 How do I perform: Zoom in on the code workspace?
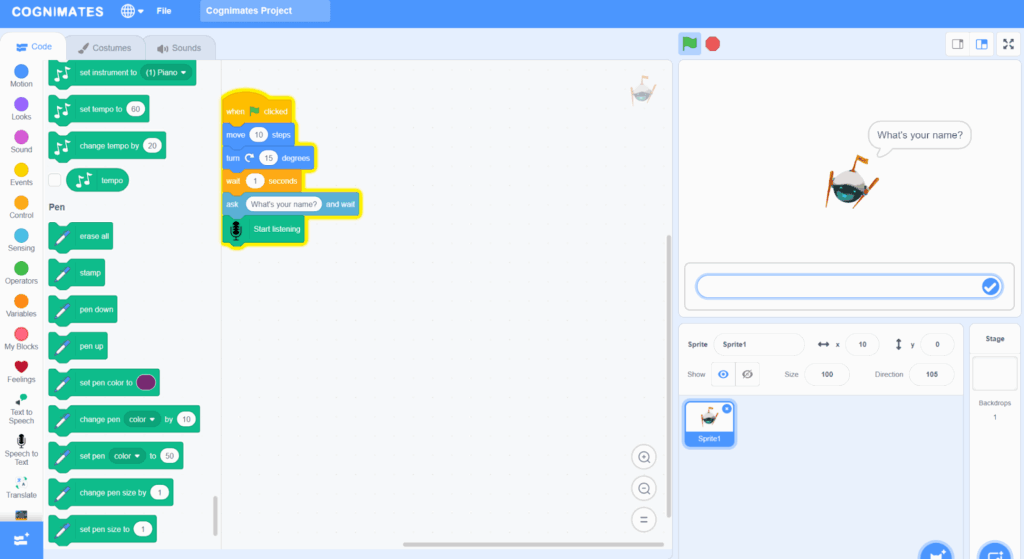644,457
